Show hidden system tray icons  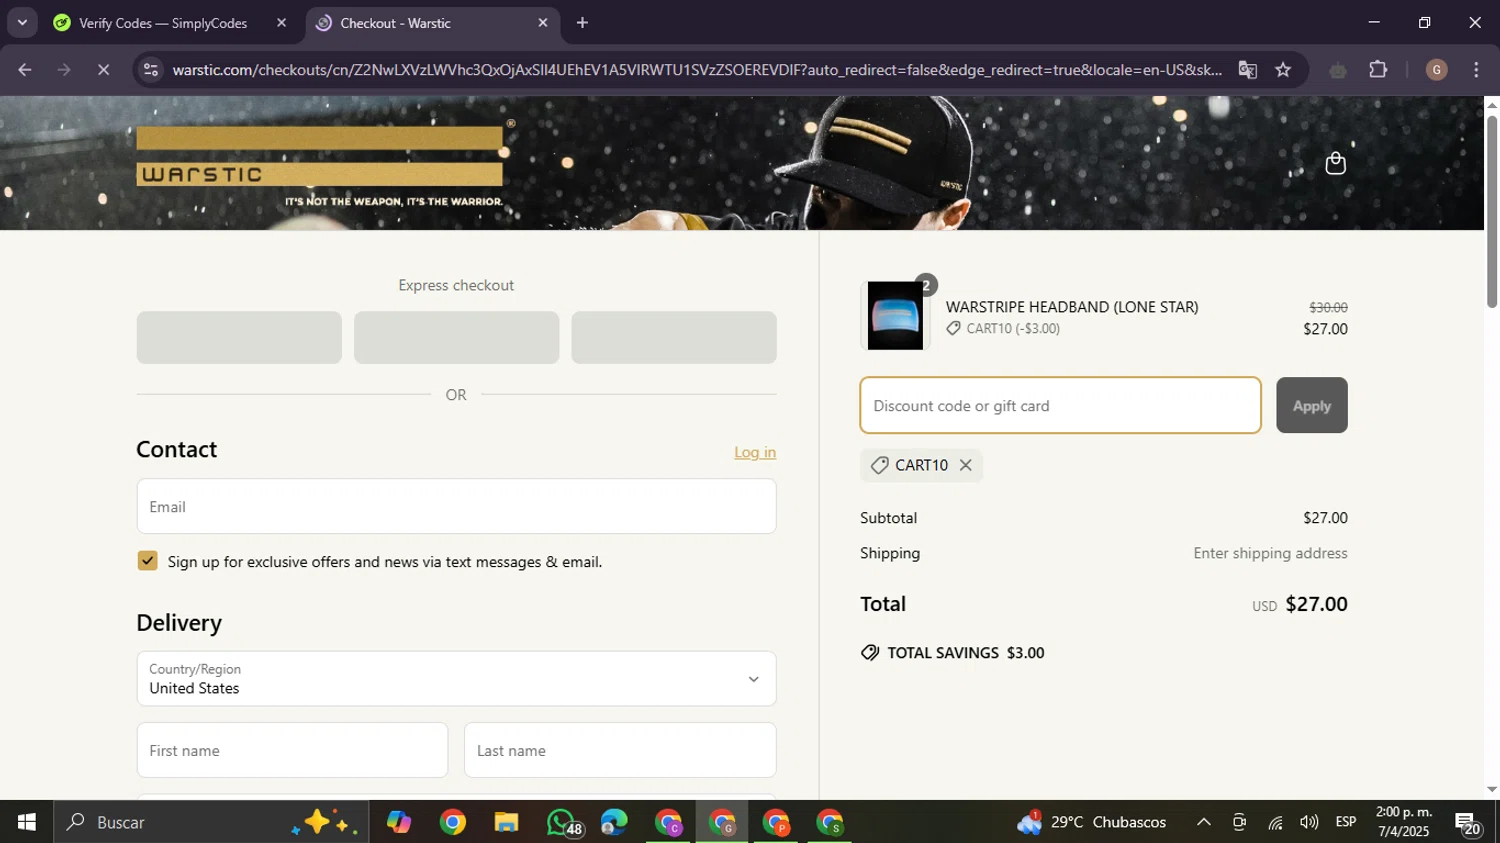point(1204,822)
